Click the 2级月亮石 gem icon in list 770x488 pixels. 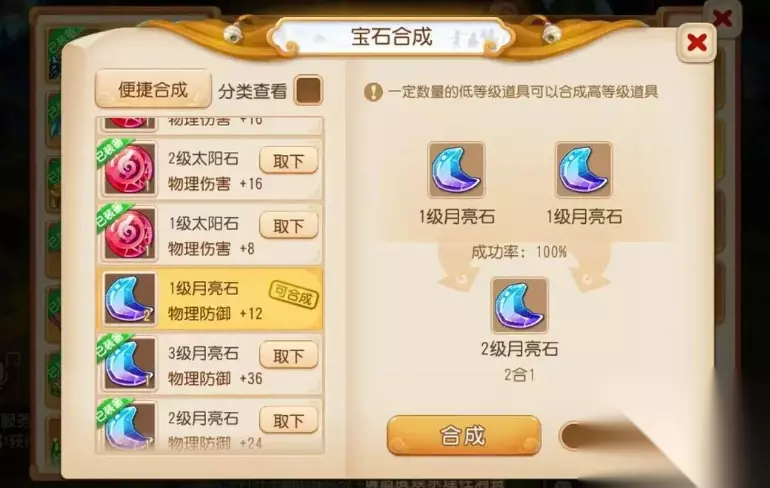click(130, 426)
